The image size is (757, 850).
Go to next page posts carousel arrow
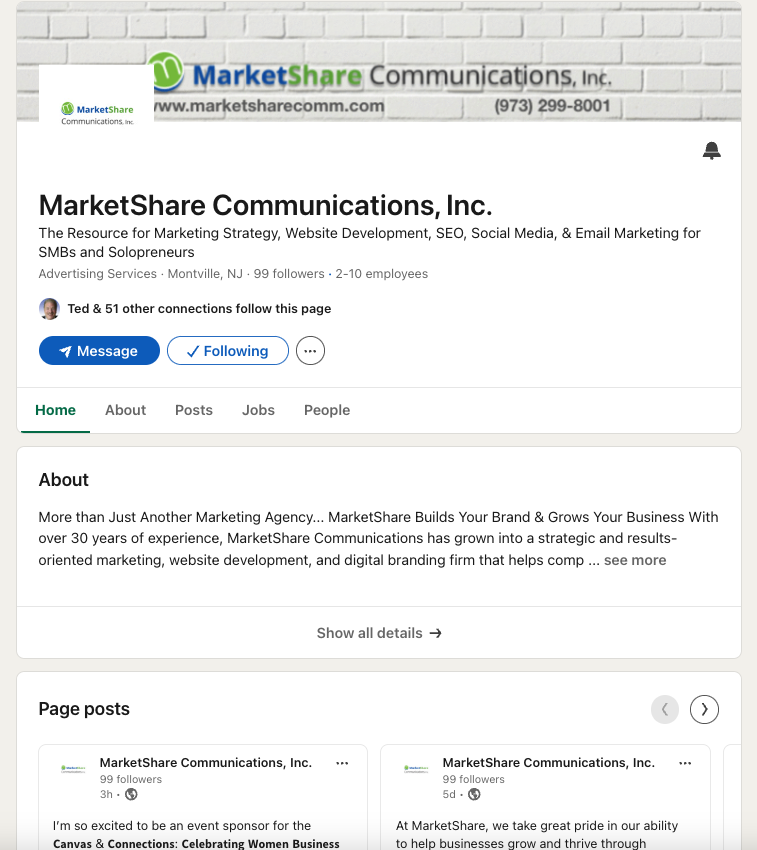coord(704,709)
